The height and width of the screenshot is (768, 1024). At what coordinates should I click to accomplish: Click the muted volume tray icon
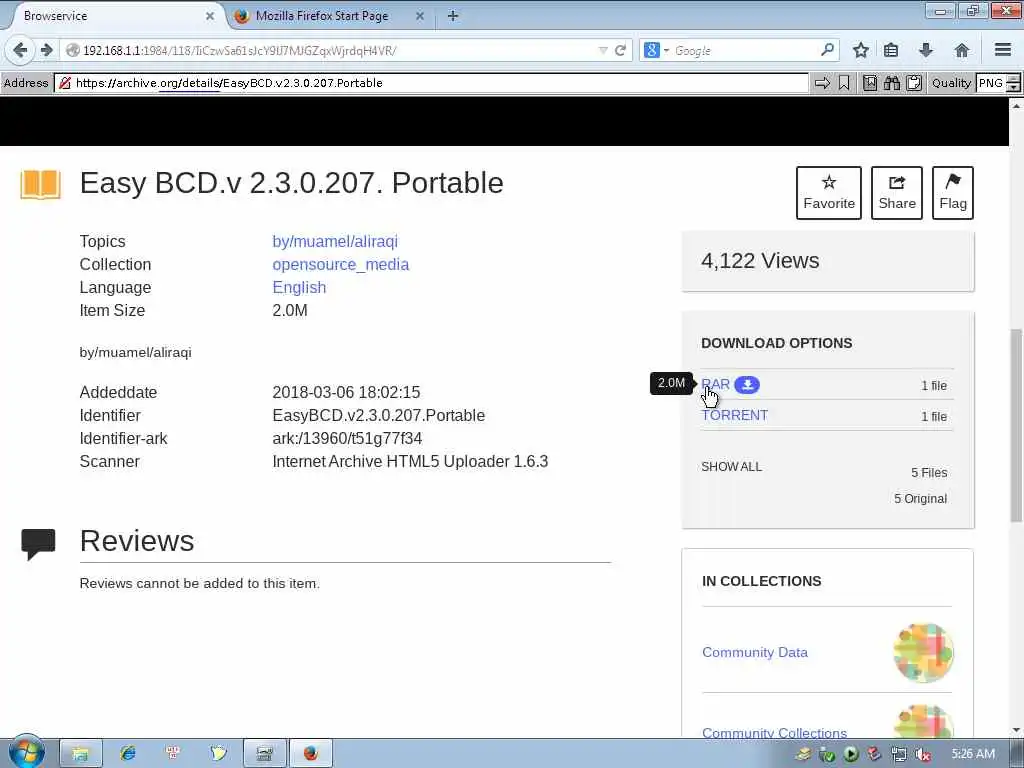pos(923,754)
